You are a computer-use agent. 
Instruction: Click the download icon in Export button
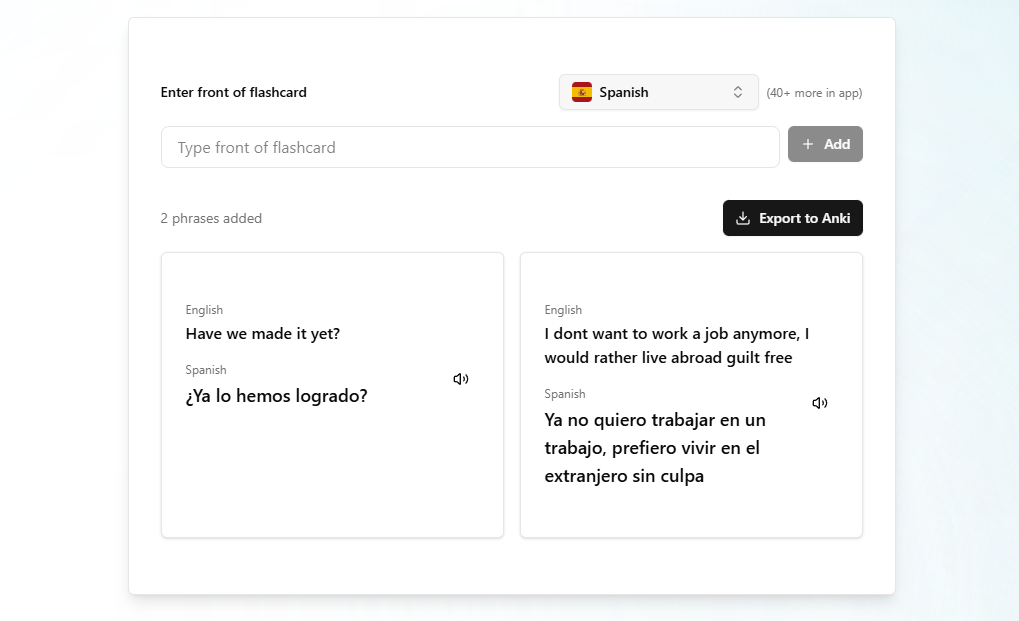pos(743,218)
